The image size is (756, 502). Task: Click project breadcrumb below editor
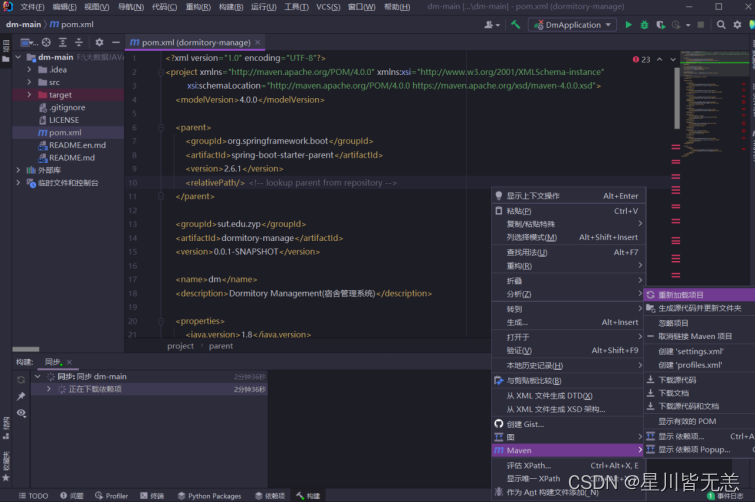180,346
